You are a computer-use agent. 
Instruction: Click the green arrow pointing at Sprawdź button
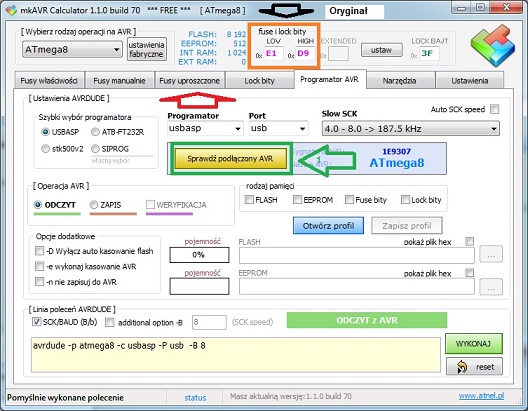327,161
